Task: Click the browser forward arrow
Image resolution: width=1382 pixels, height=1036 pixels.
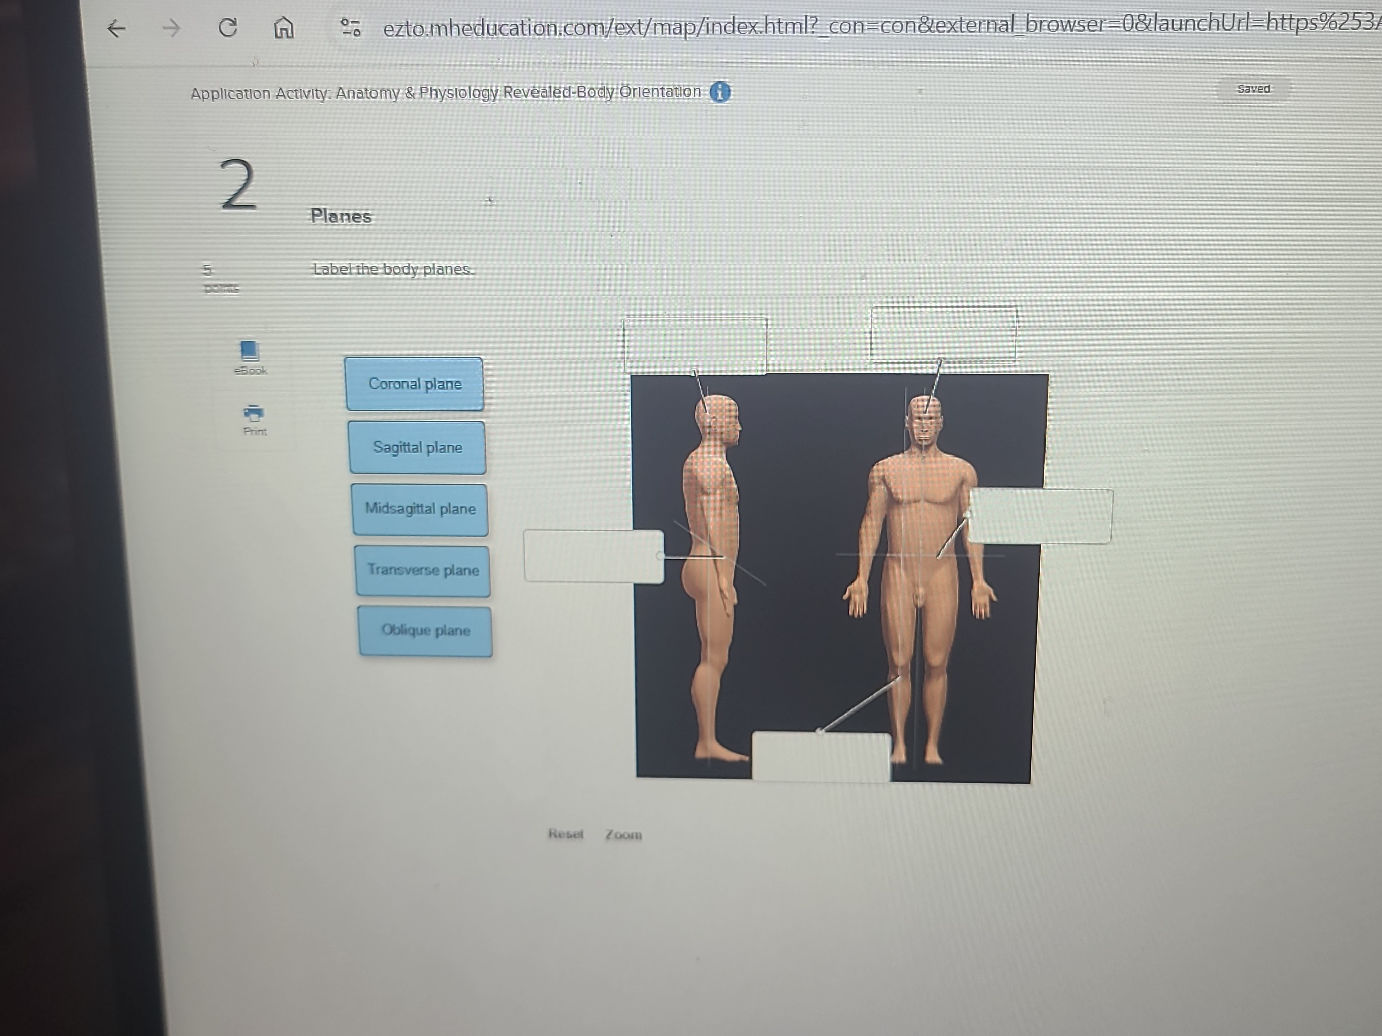Action: coord(171,28)
